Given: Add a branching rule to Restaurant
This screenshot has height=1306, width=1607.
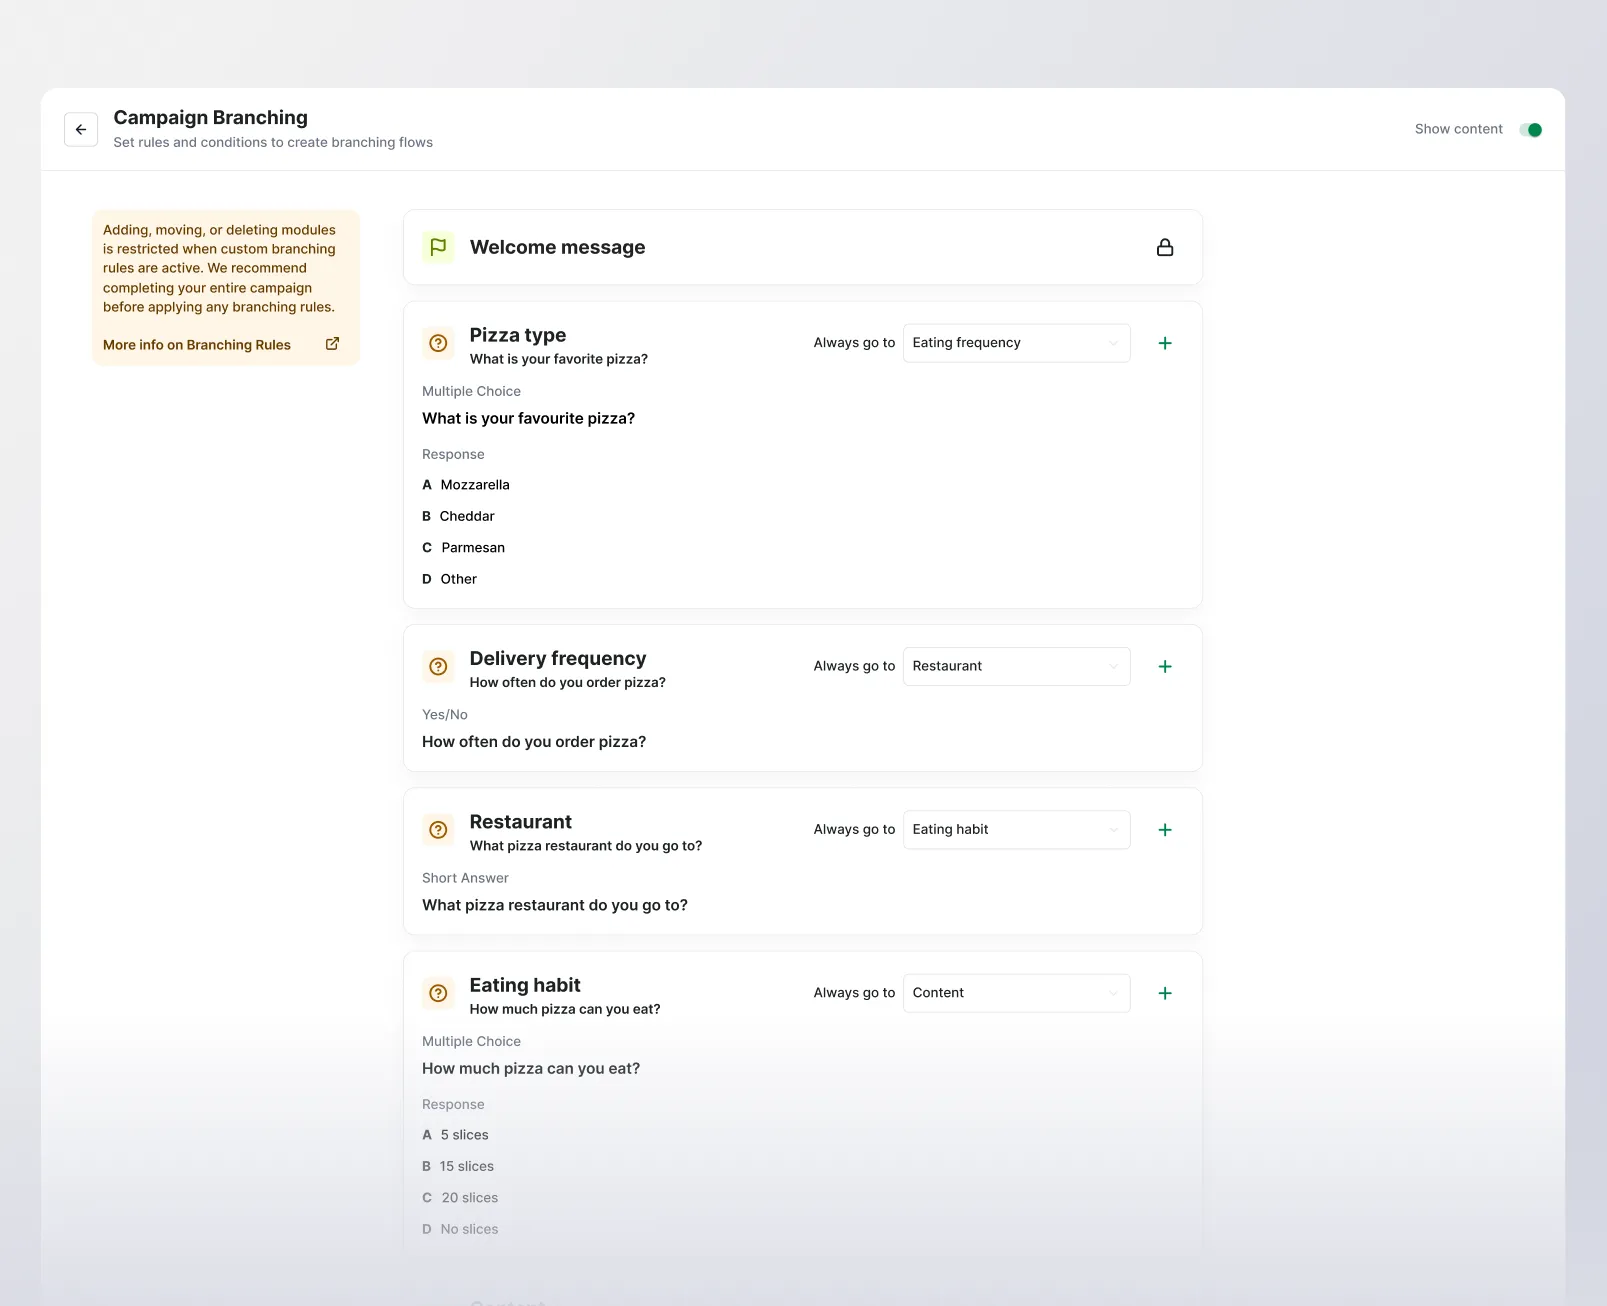Looking at the screenshot, I should click(x=1165, y=830).
